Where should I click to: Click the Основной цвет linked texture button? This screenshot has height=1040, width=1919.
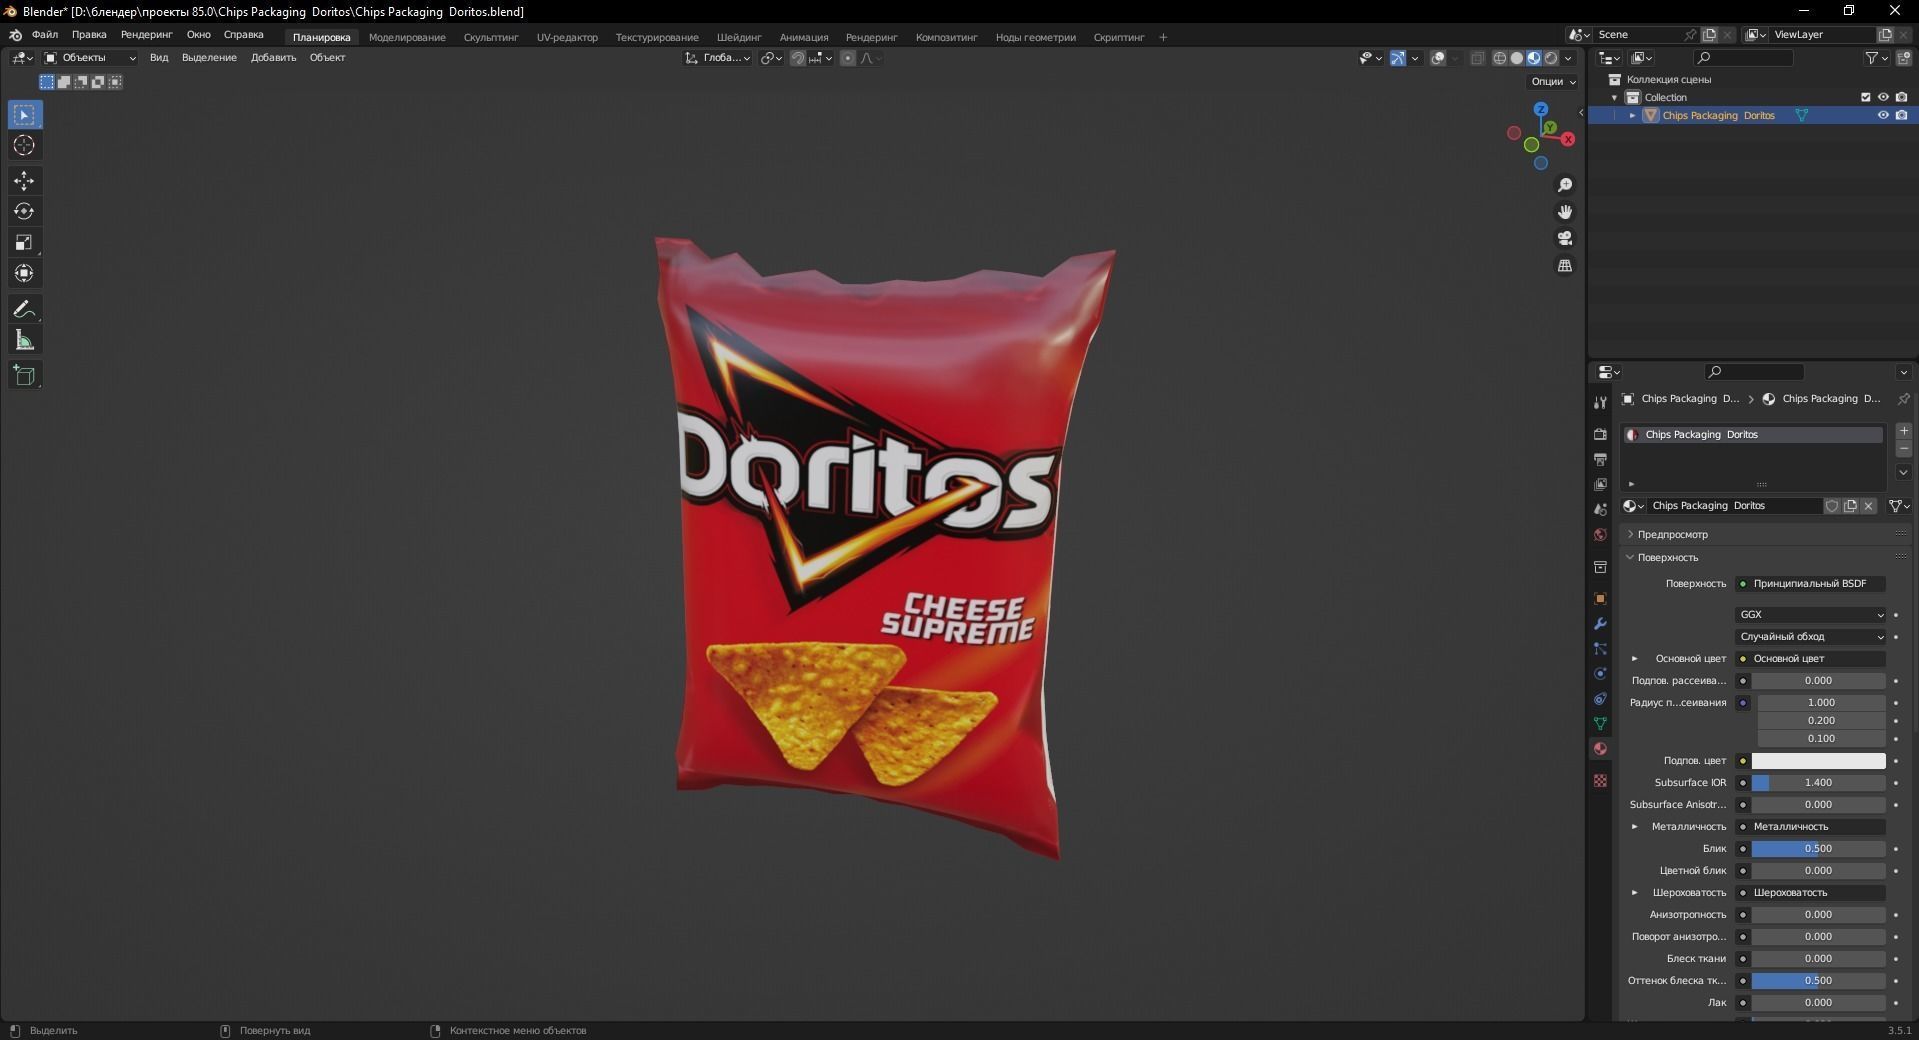pyautogui.click(x=1811, y=659)
